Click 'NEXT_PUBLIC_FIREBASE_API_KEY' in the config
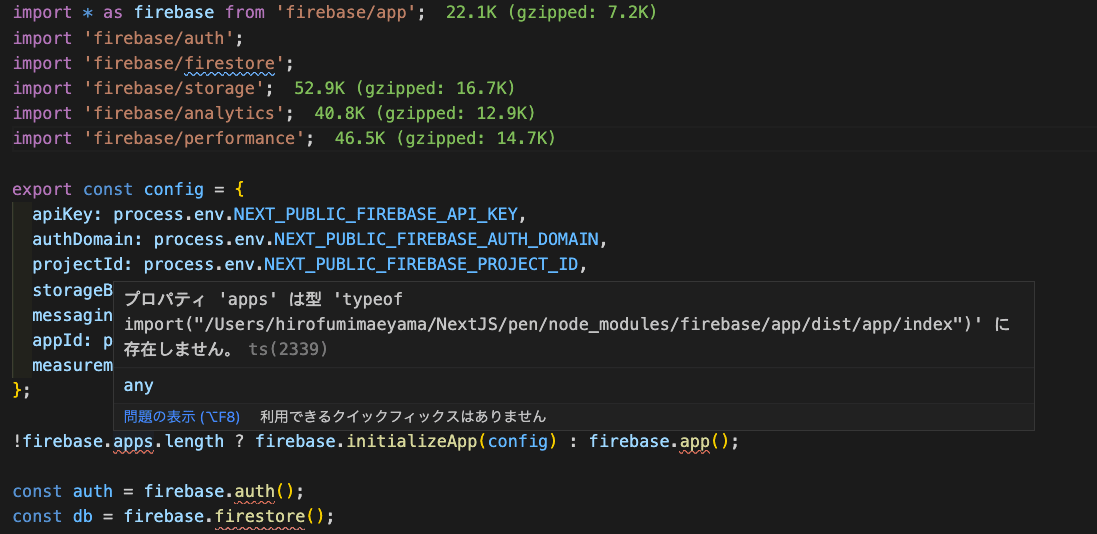Image resolution: width=1097 pixels, height=534 pixels. point(376,214)
